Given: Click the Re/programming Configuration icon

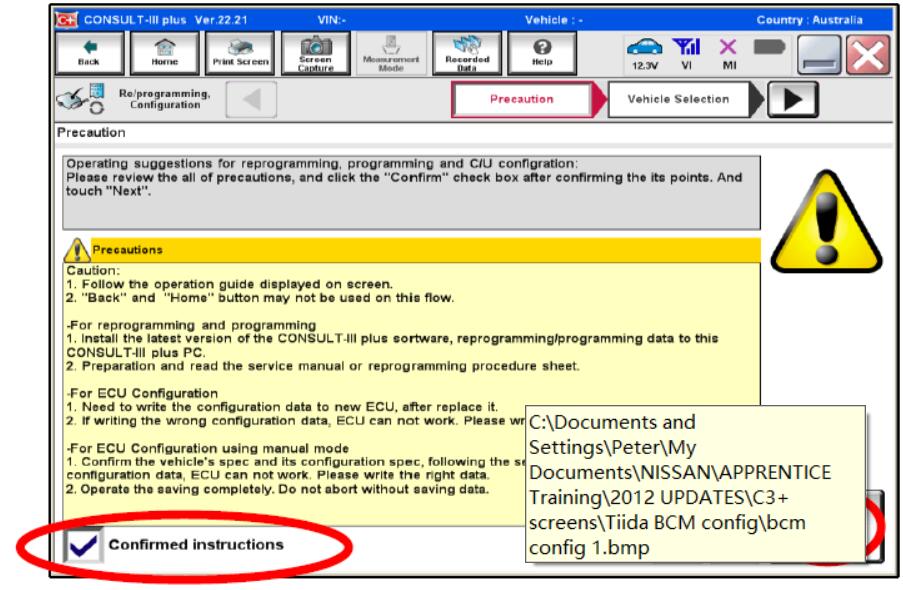Looking at the screenshot, I should (81, 99).
